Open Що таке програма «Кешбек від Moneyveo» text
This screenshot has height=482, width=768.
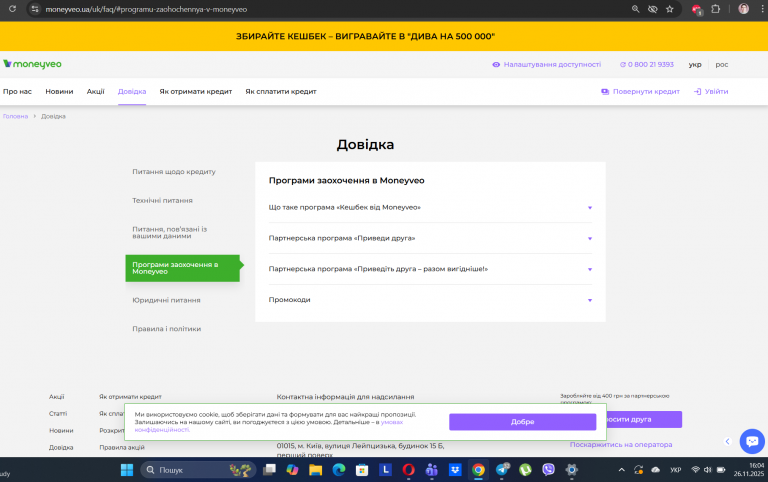pos(344,207)
